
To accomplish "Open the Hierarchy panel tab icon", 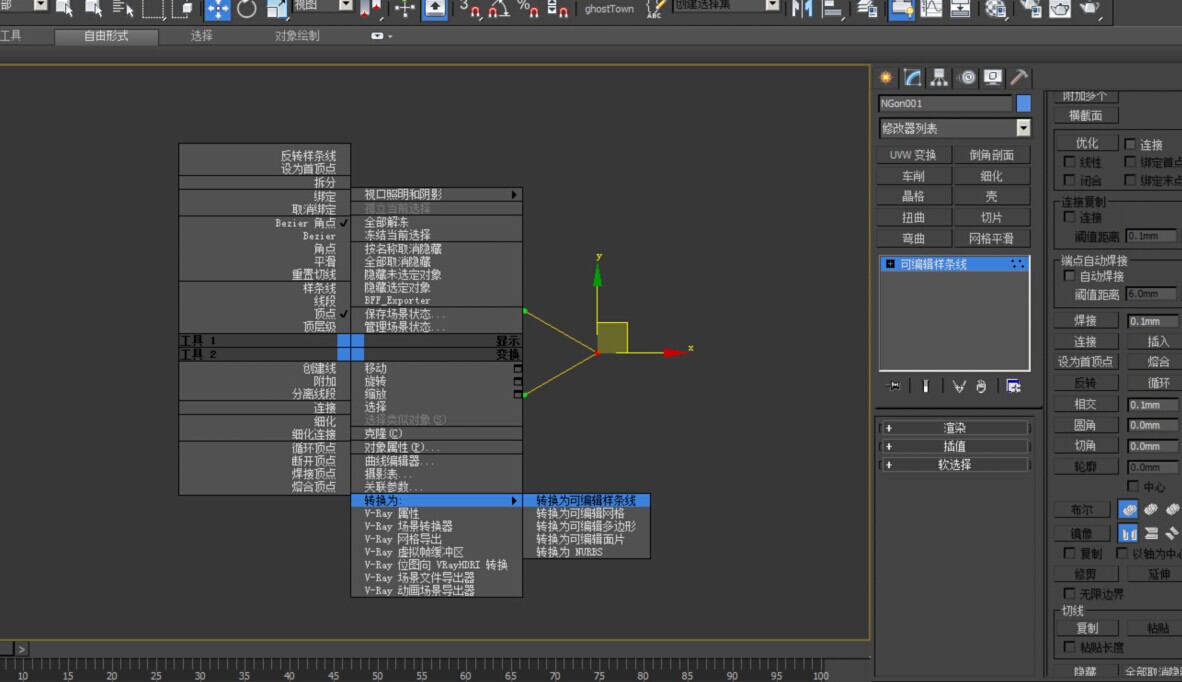I will pos(939,78).
